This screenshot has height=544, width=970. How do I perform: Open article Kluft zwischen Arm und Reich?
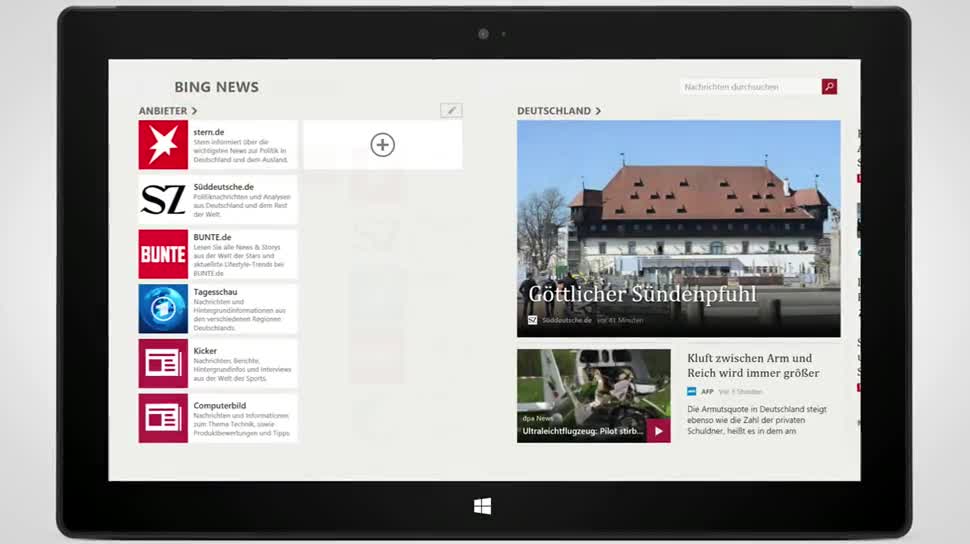click(x=753, y=365)
